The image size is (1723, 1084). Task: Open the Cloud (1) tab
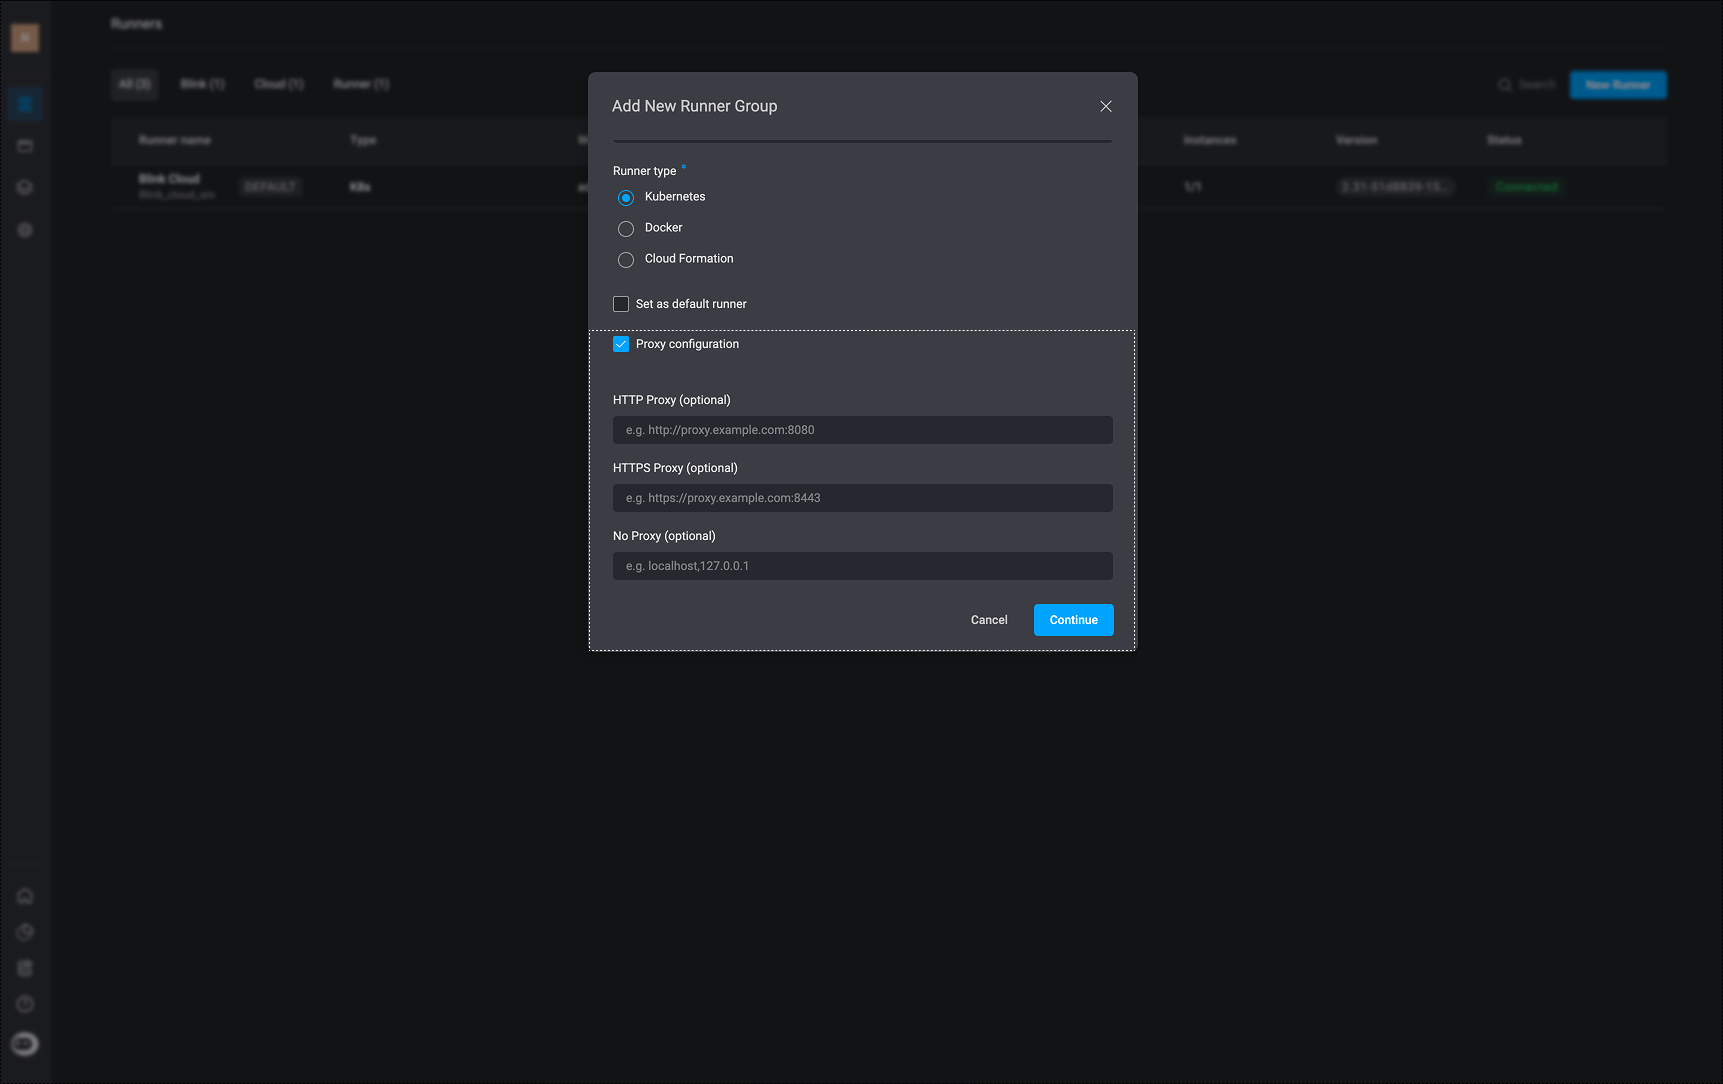coord(278,84)
